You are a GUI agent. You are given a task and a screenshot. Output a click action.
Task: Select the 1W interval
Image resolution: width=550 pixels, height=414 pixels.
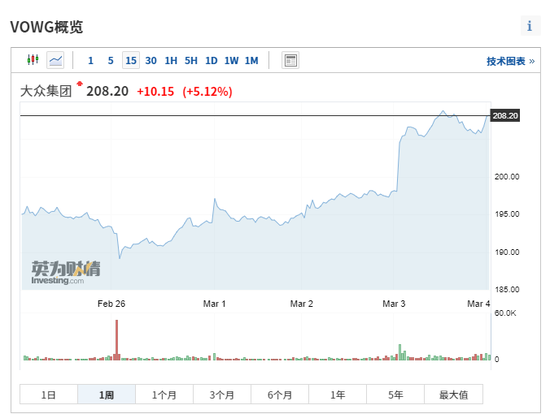click(x=232, y=61)
